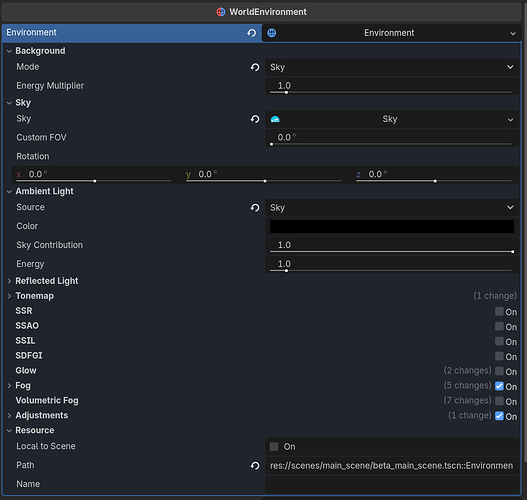Reset Ambient Light Source with revert icon
Viewport: 527px width, 500px height.
tap(255, 208)
